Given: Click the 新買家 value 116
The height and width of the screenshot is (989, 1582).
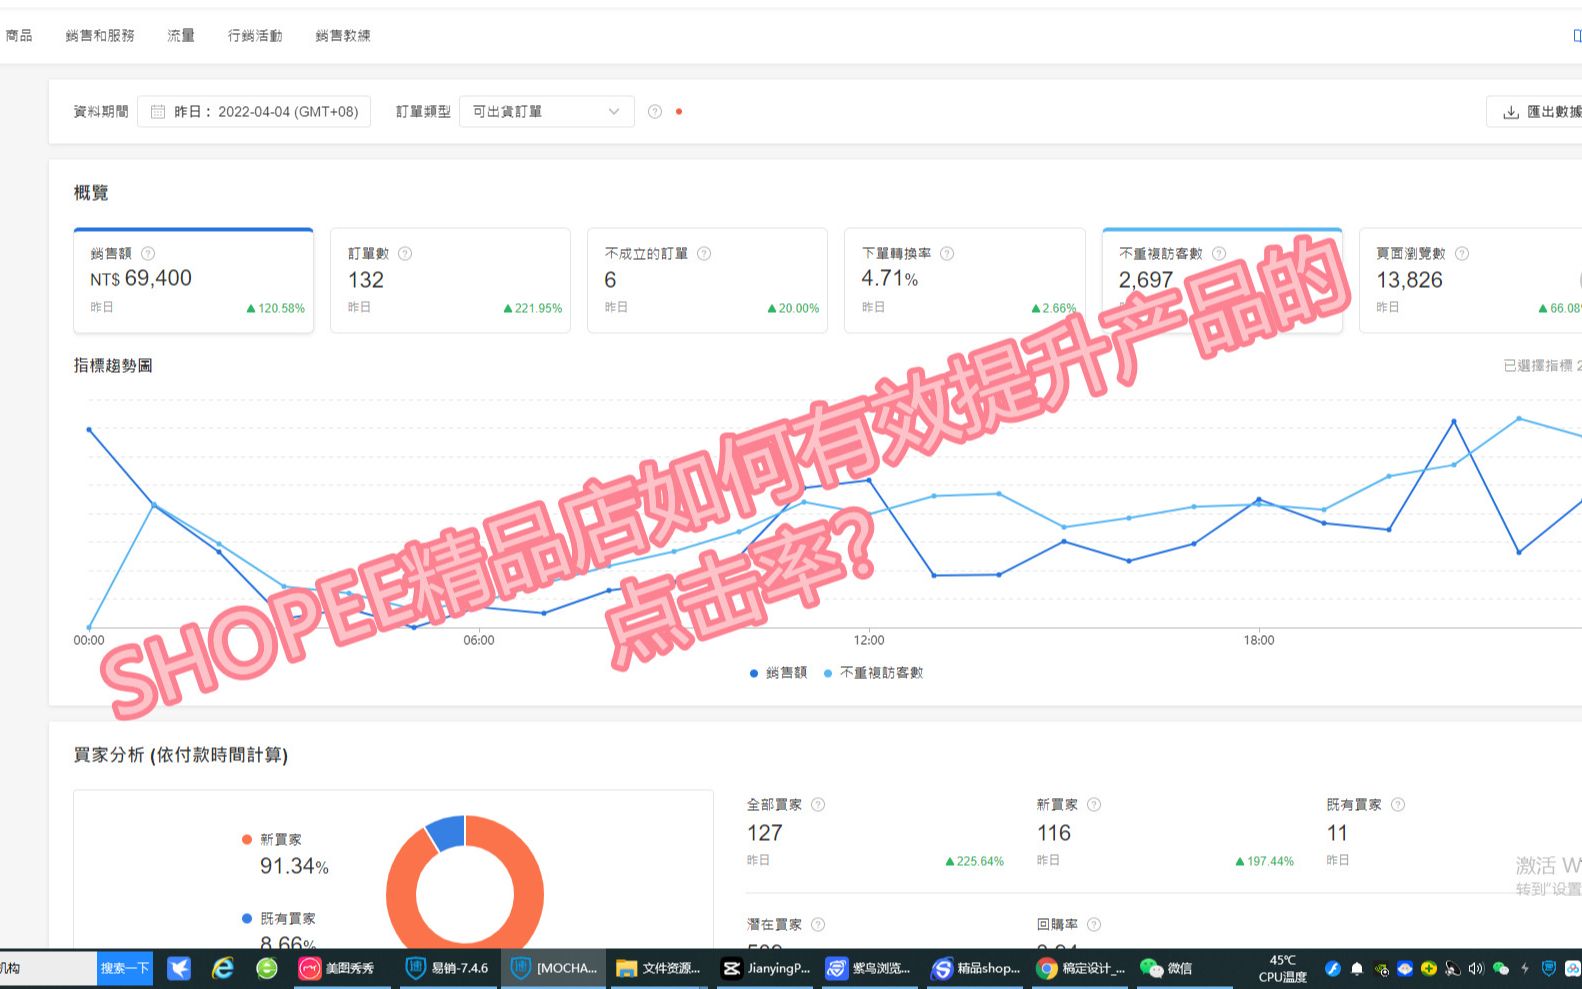Looking at the screenshot, I should [x=1054, y=833].
